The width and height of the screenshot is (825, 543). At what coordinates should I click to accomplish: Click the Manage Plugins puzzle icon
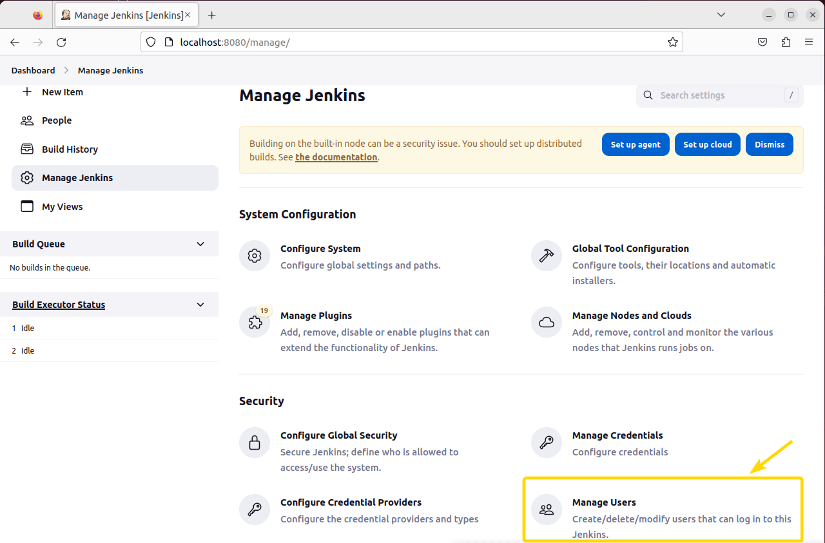click(x=255, y=323)
